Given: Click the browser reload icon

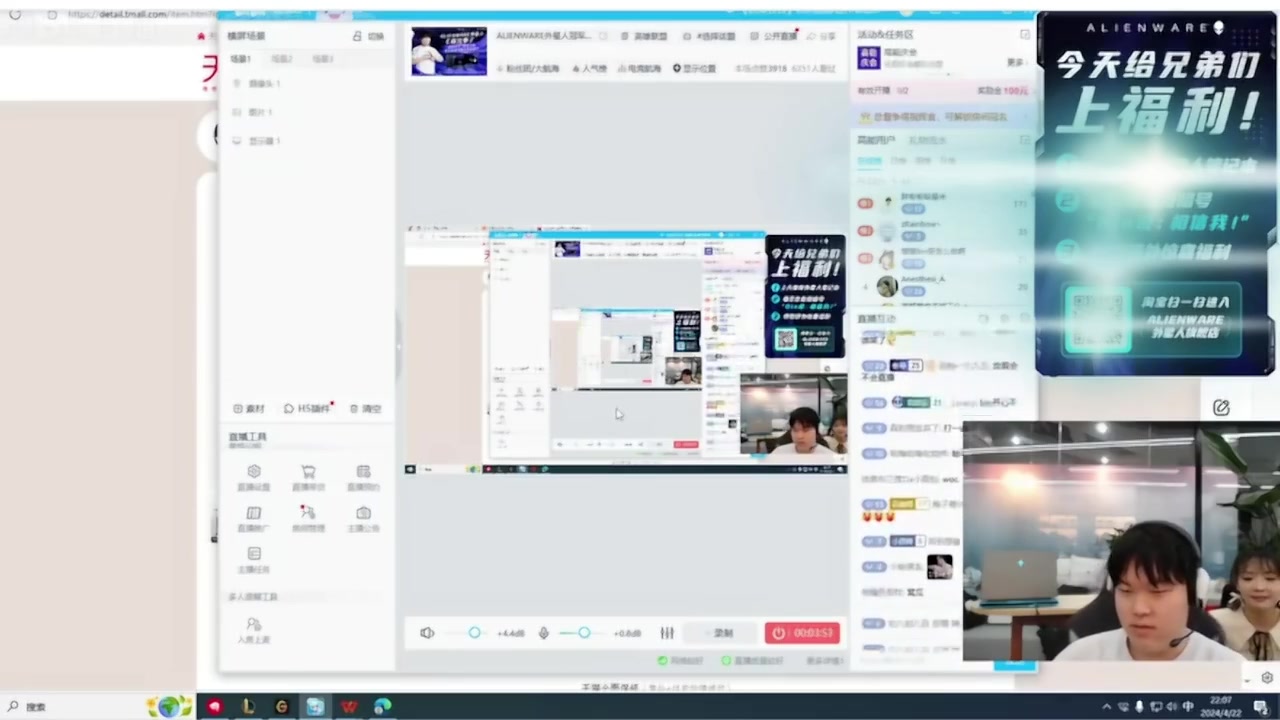Looking at the screenshot, I should 14,14.
